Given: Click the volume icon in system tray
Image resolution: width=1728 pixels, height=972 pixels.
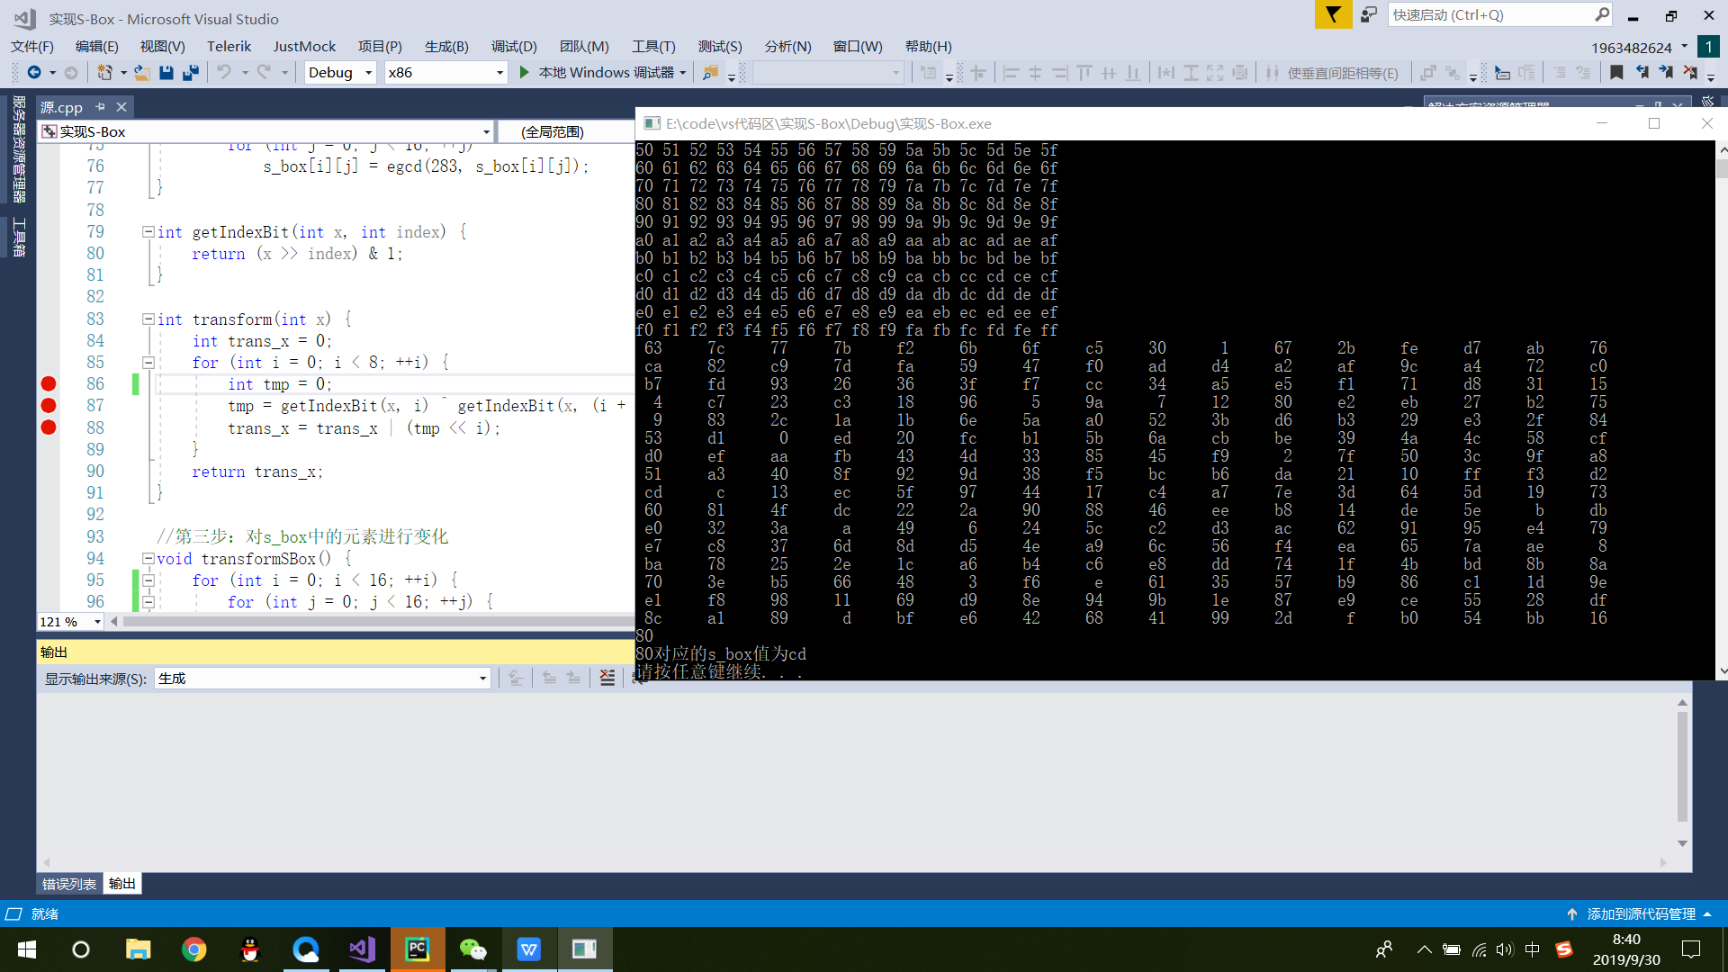Looking at the screenshot, I should (x=1505, y=950).
